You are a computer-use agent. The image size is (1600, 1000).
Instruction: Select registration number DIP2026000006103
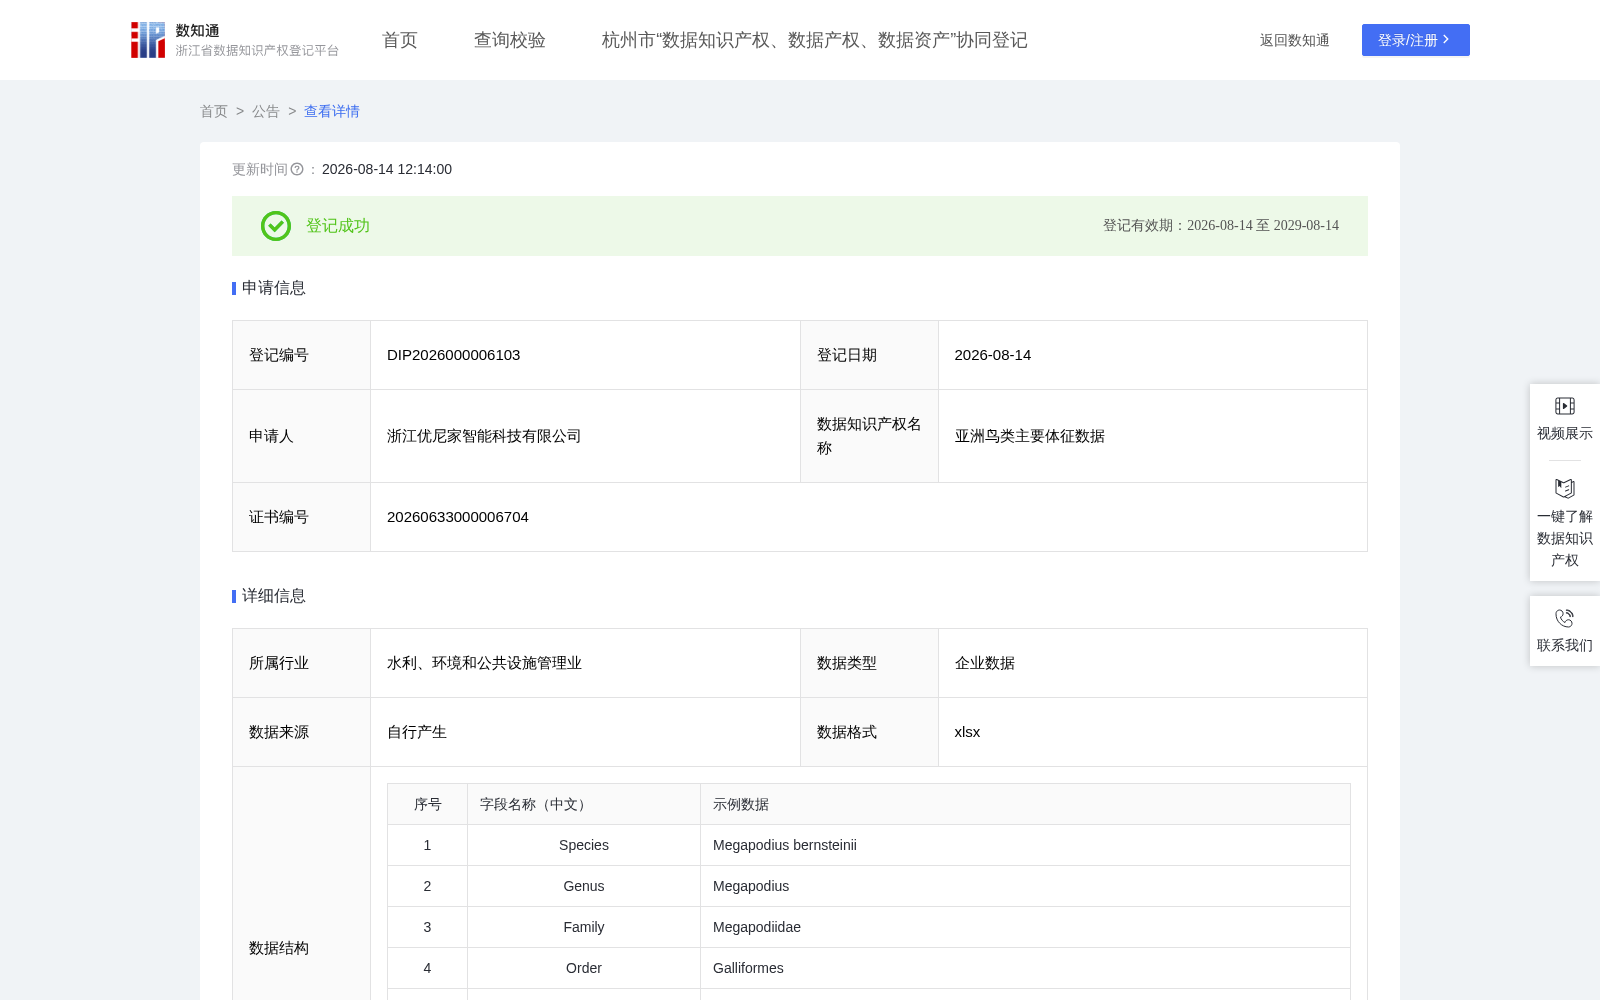(454, 355)
